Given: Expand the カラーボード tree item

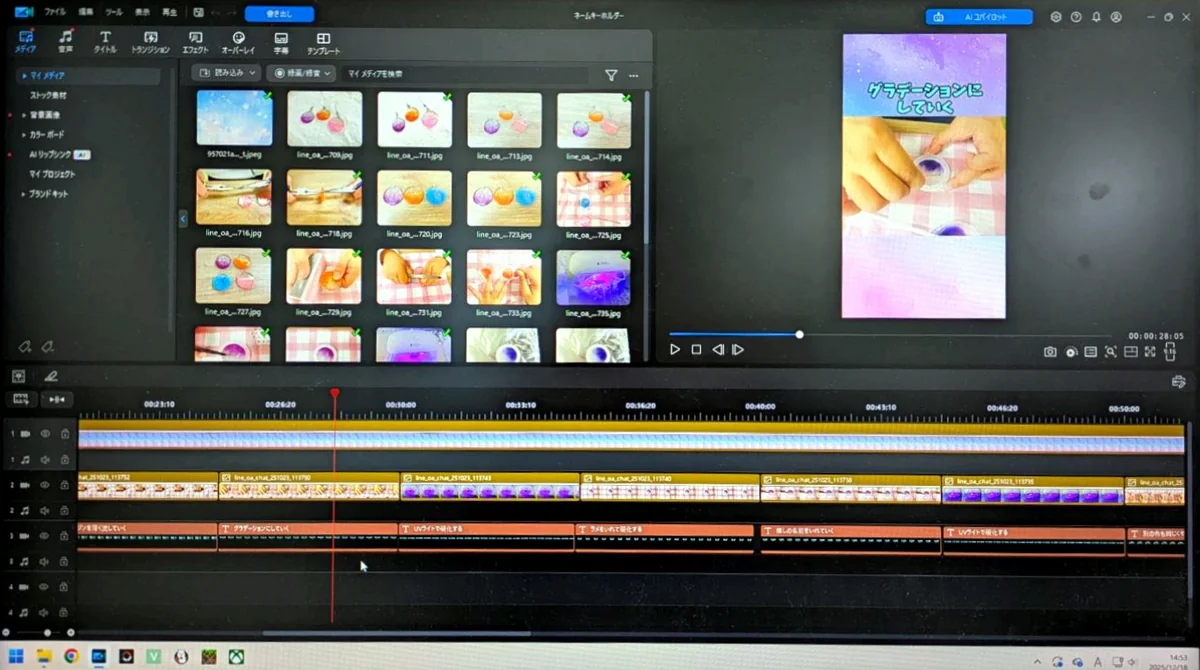Looking at the screenshot, I should 24,134.
